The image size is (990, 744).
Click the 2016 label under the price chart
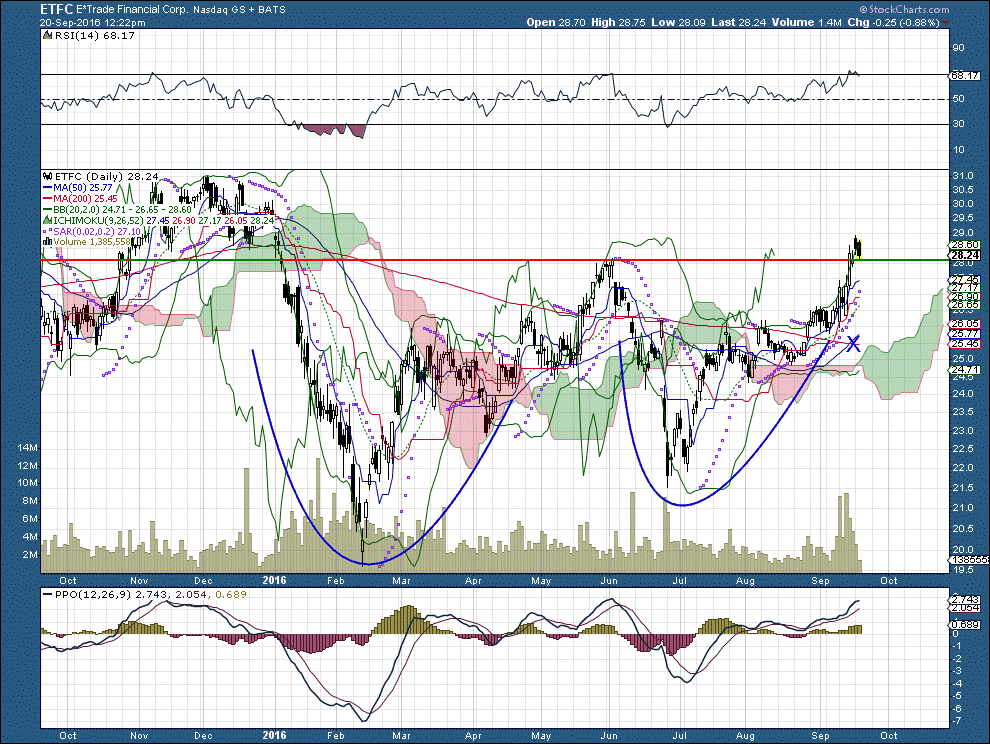pyautogui.click(x=274, y=580)
